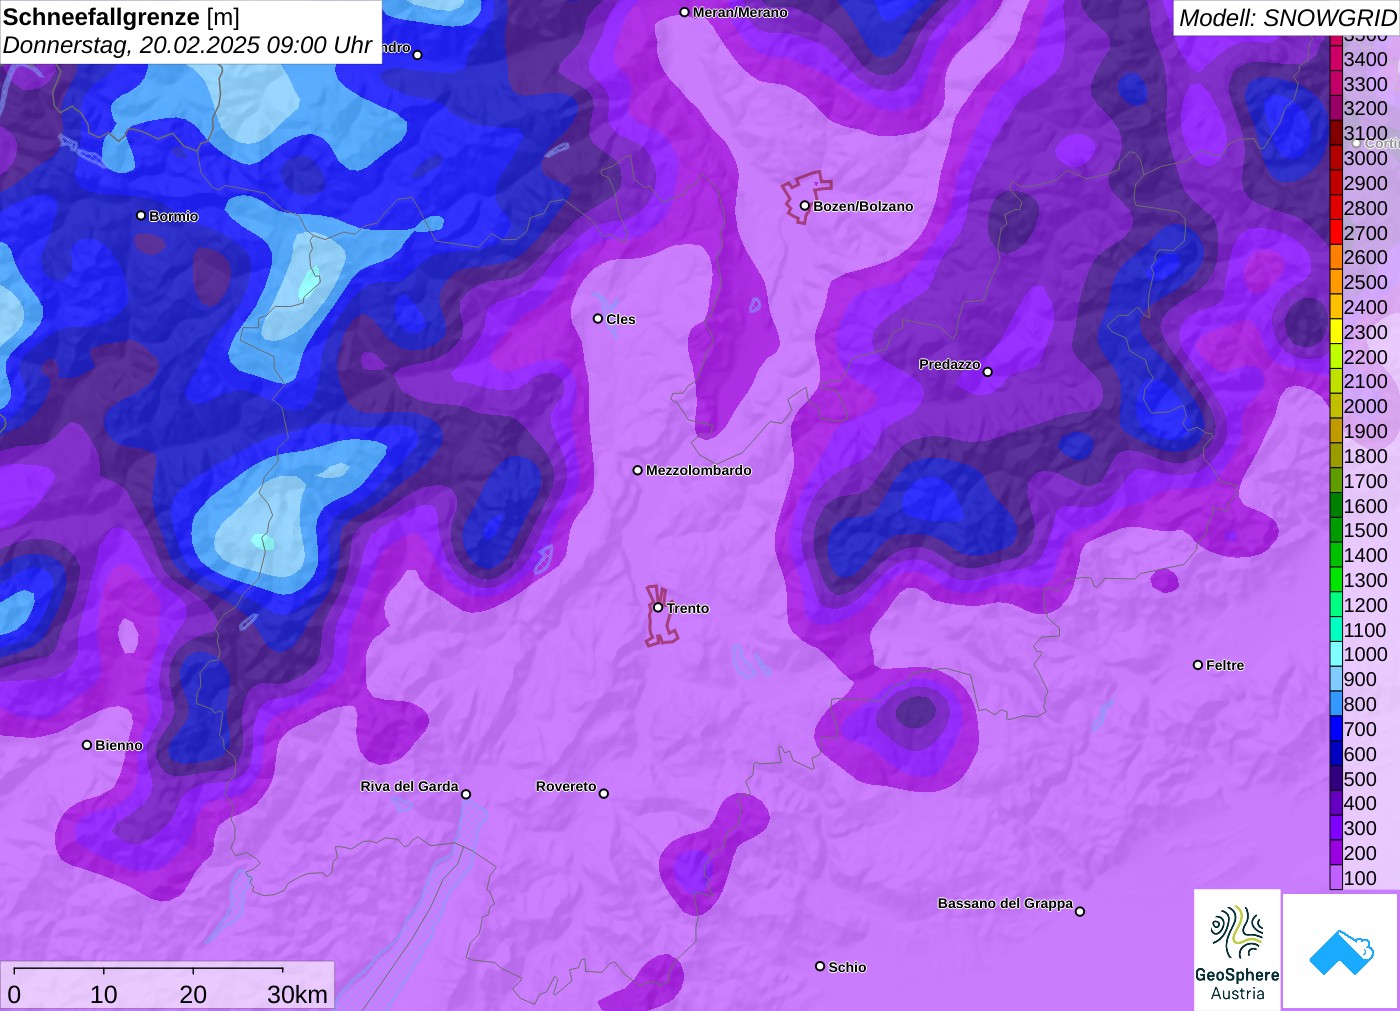The height and width of the screenshot is (1011, 1400).
Task: Click legend value 300
Action: (x=1360, y=828)
